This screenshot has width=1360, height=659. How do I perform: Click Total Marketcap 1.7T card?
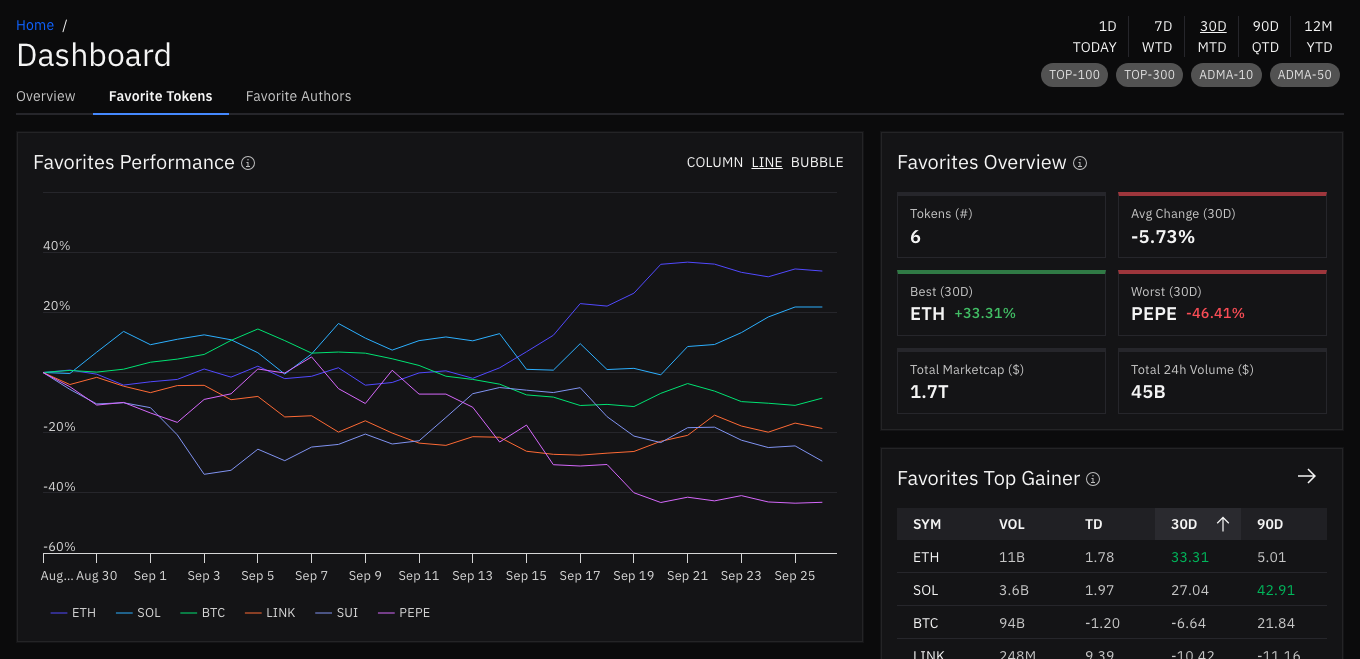pyautogui.click(x=1001, y=381)
